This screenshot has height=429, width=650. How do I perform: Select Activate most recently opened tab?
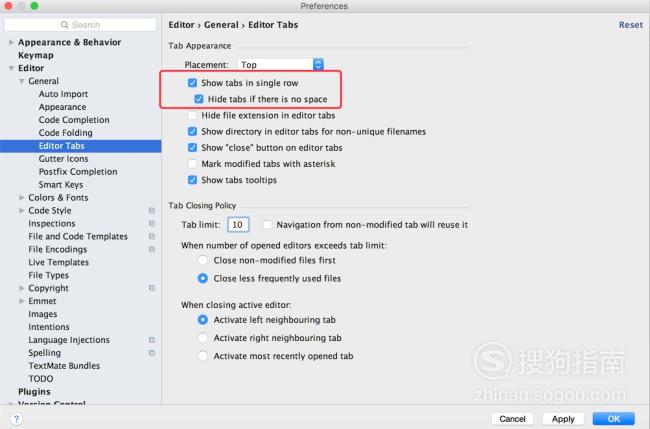(203, 356)
